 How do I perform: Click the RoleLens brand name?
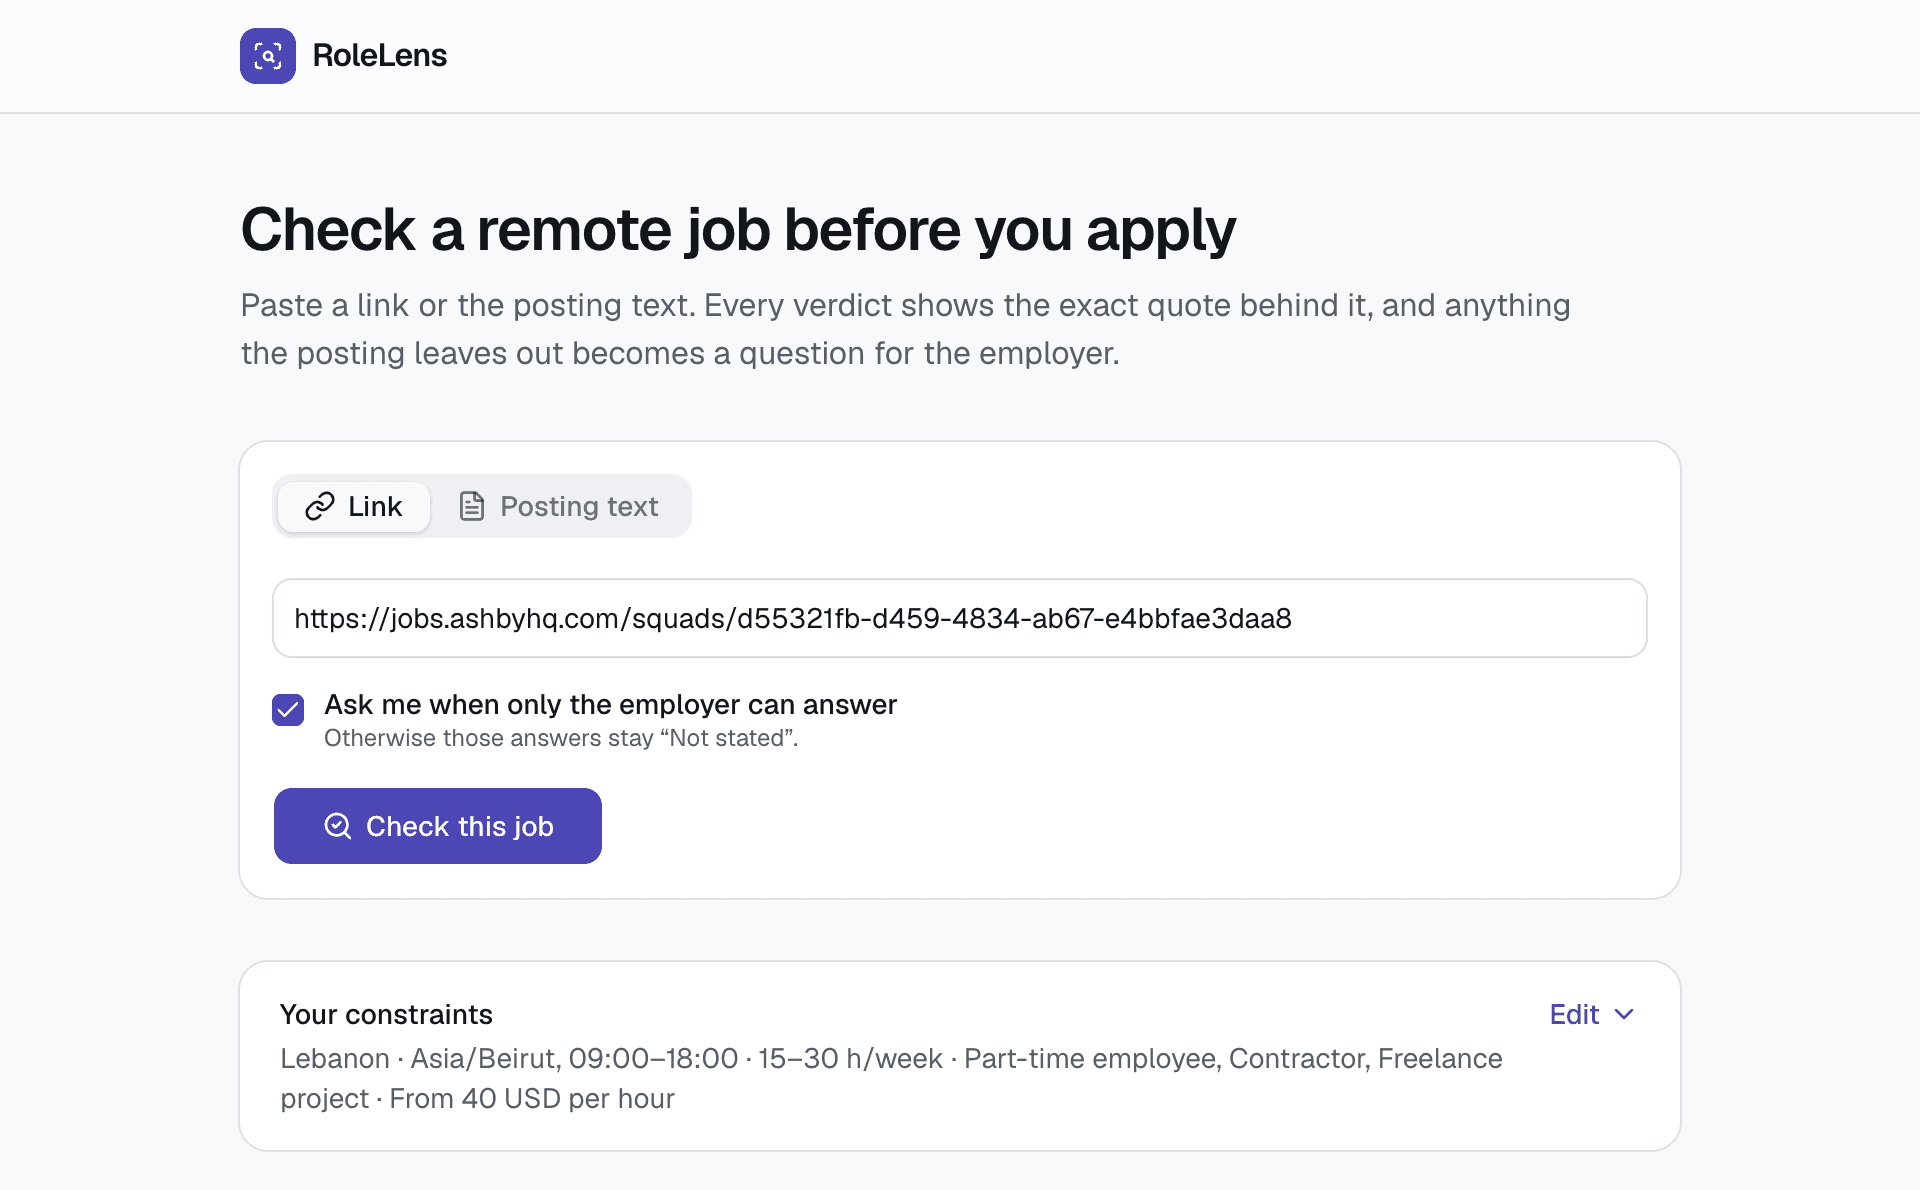click(x=379, y=56)
